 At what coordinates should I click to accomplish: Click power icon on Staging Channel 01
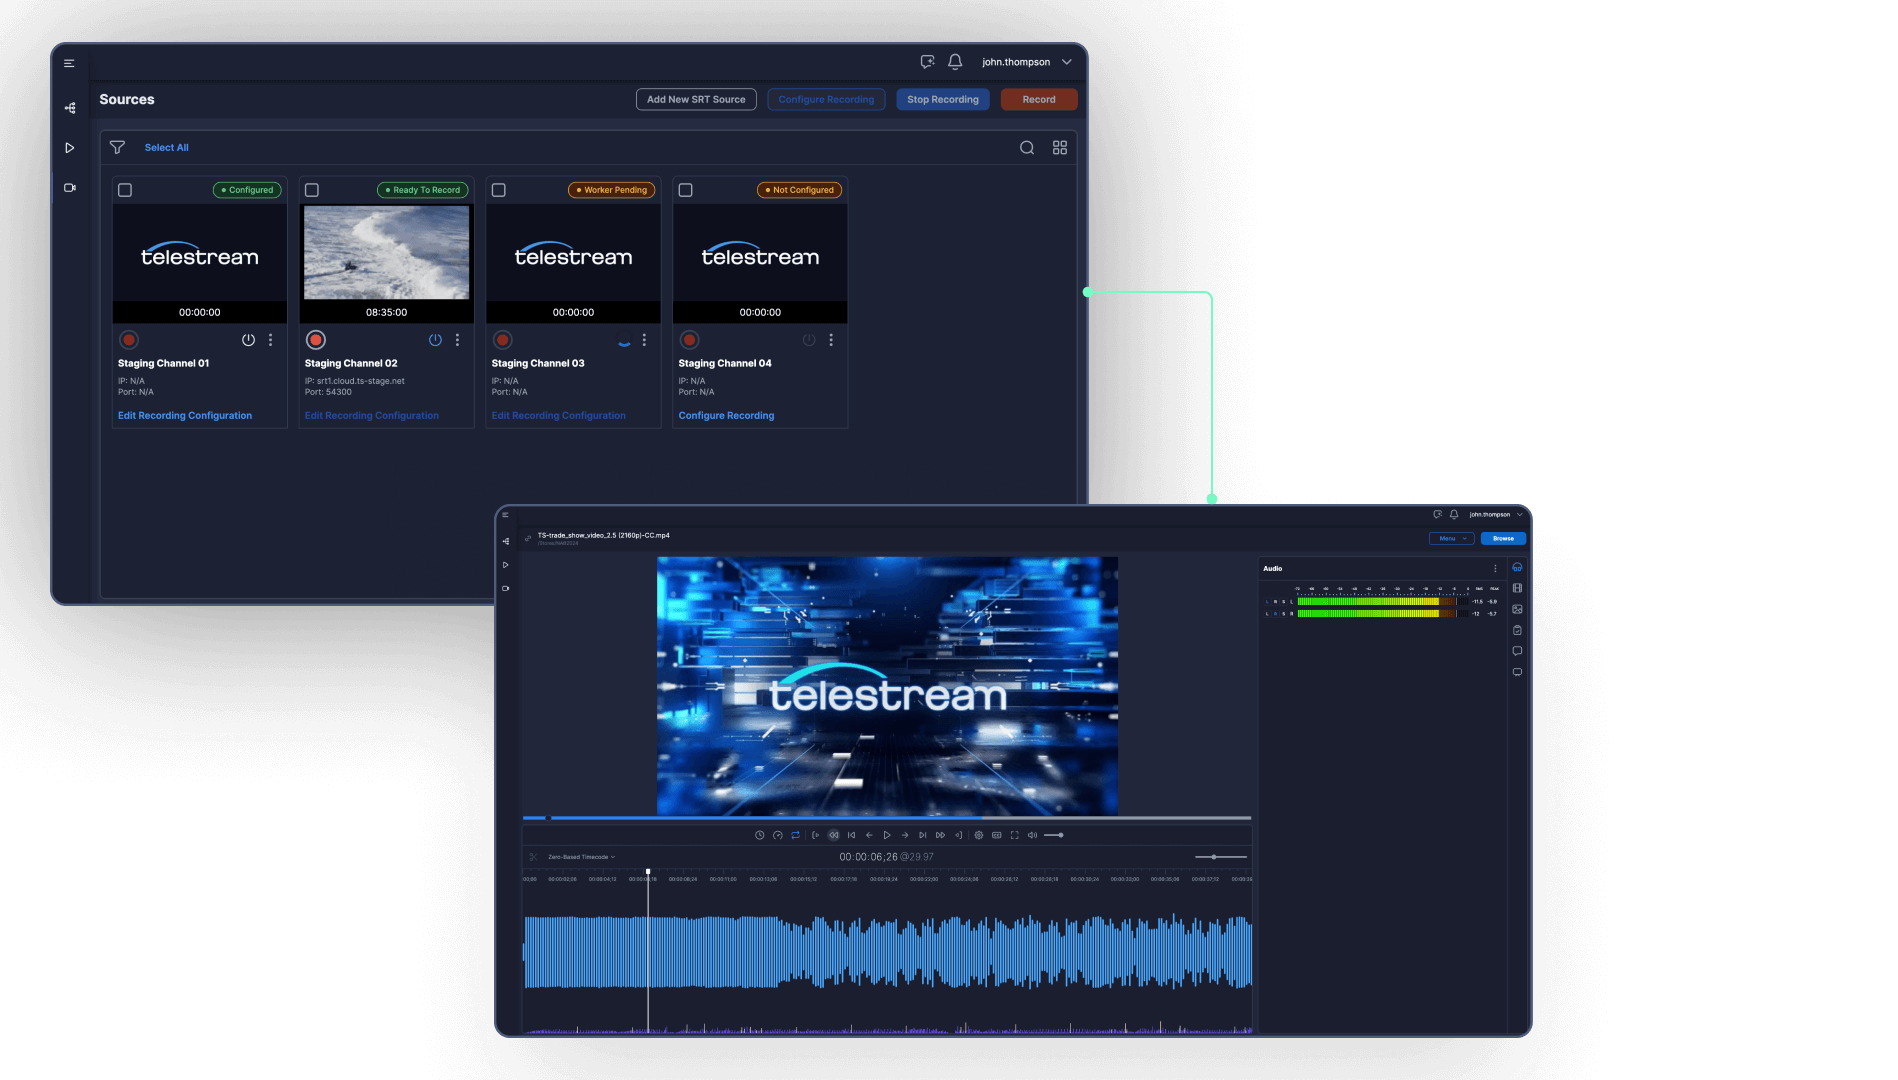248,340
